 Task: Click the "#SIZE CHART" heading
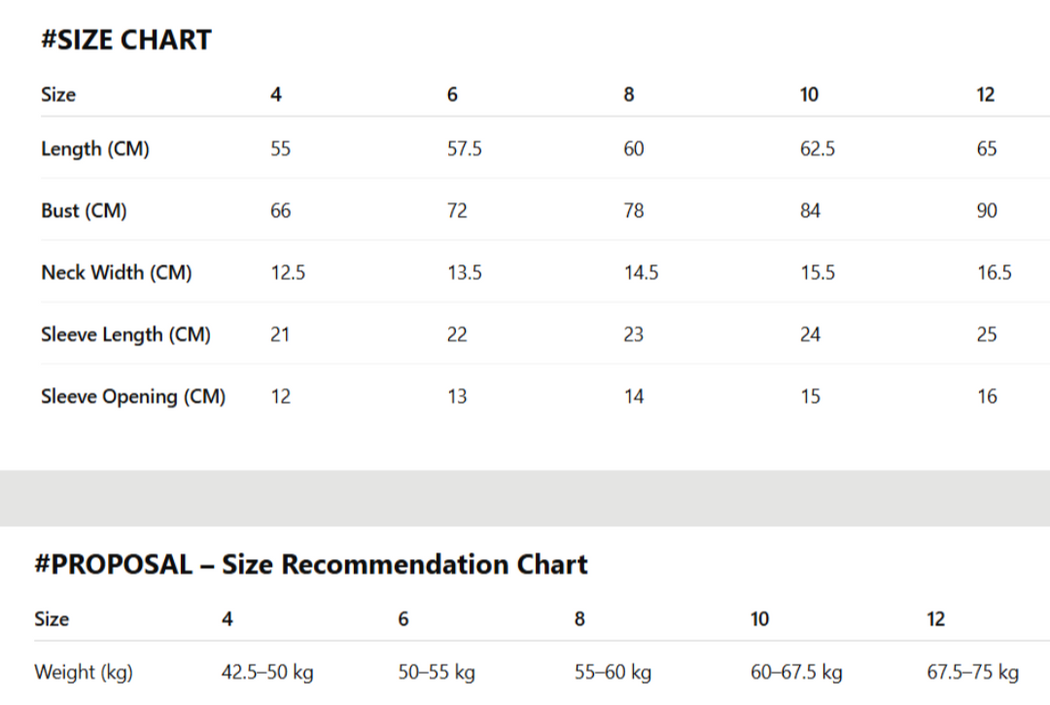126,41
